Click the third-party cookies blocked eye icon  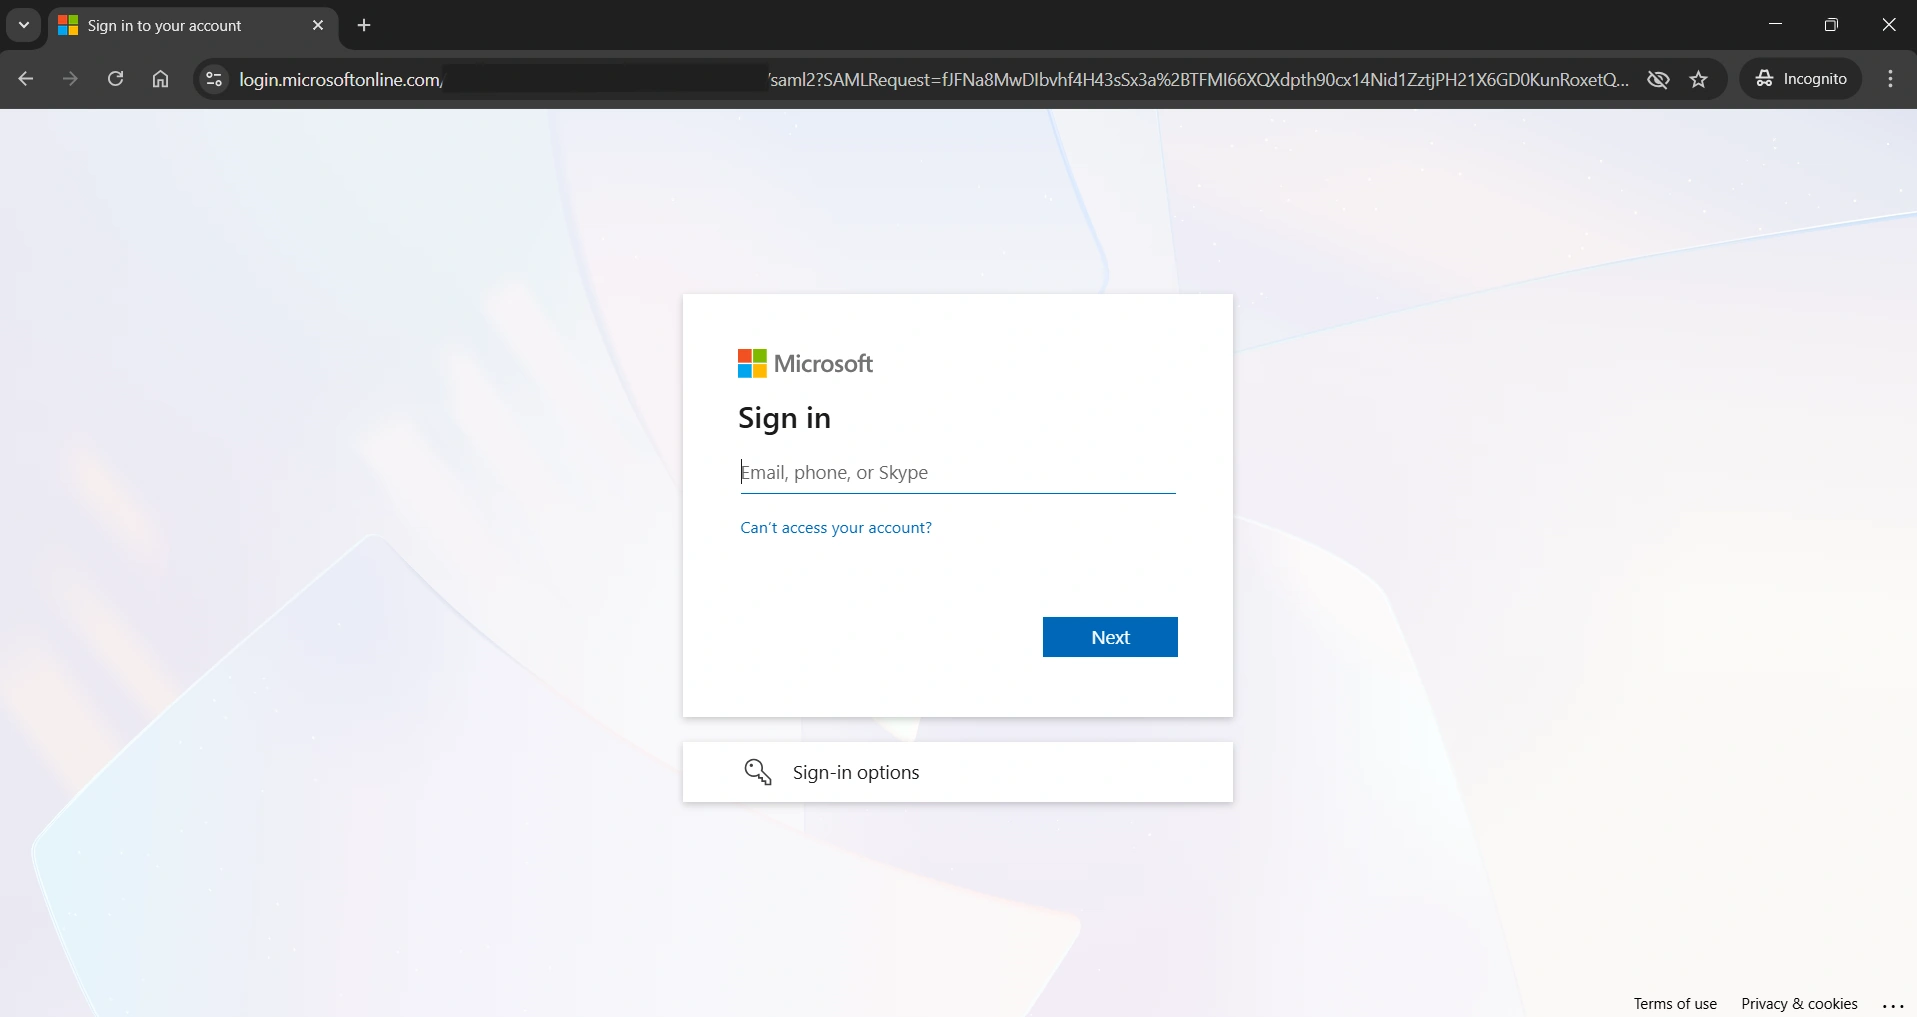click(x=1658, y=79)
